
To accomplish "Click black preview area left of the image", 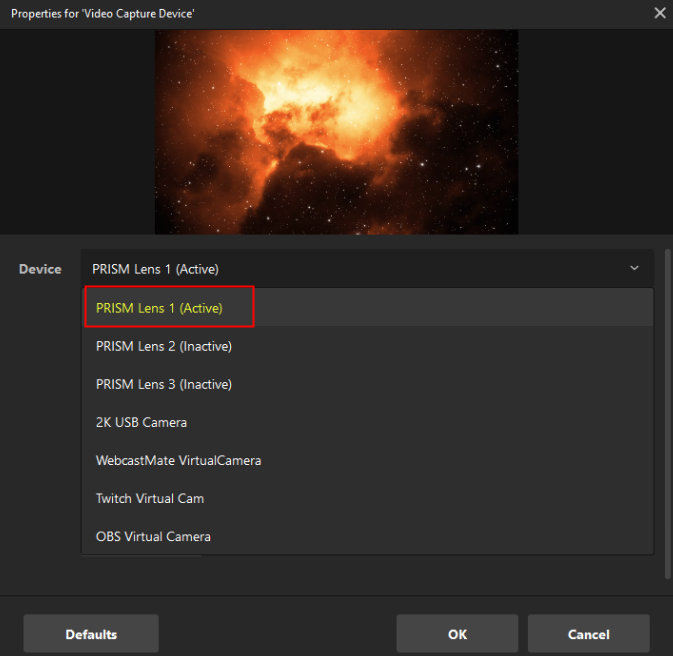I will tap(77, 130).
